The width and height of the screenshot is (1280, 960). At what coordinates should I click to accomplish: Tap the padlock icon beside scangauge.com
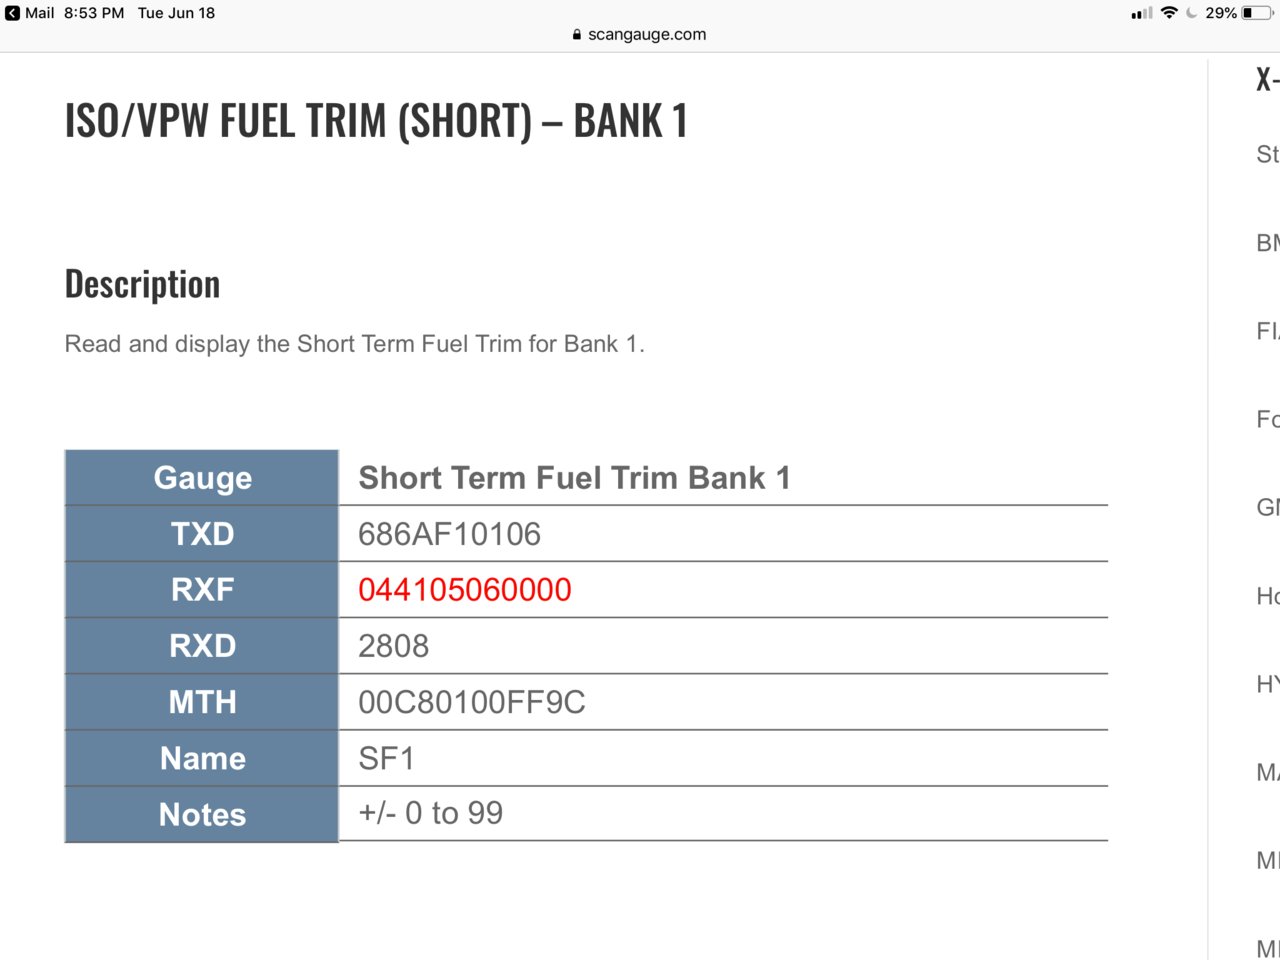click(x=577, y=34)
